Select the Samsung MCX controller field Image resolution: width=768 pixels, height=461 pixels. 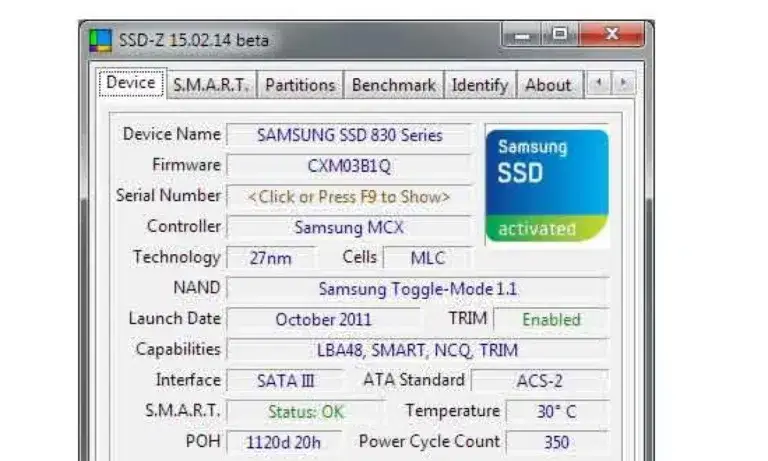349,228
